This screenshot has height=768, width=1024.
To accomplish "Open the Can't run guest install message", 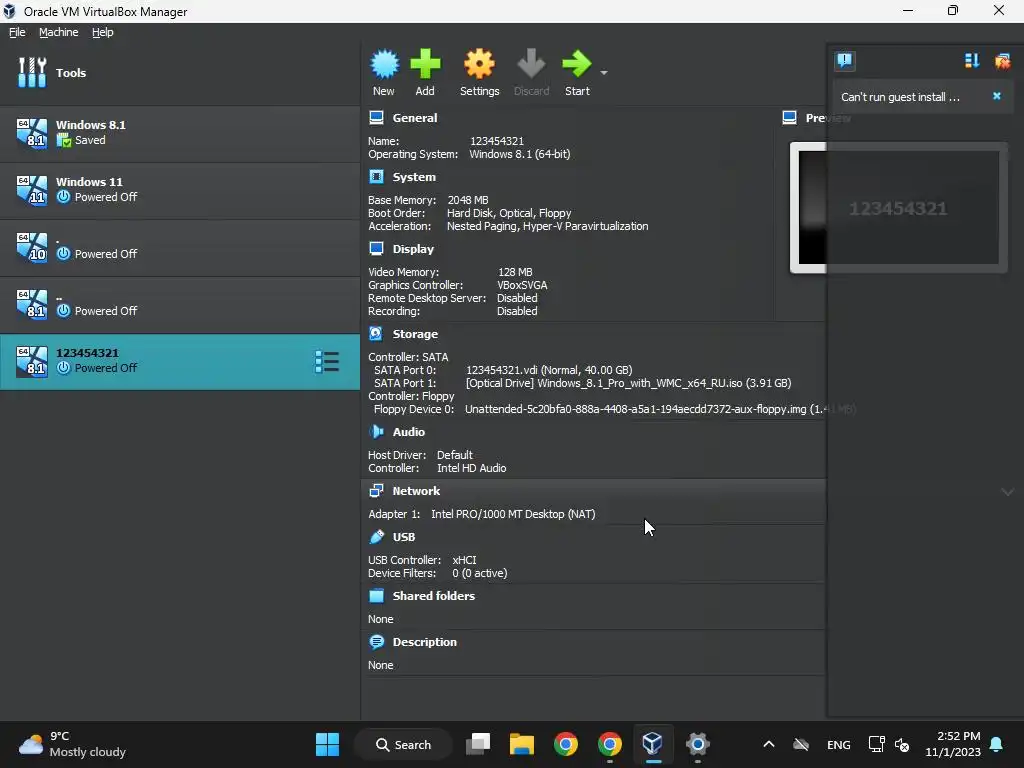I will (901, 97).
